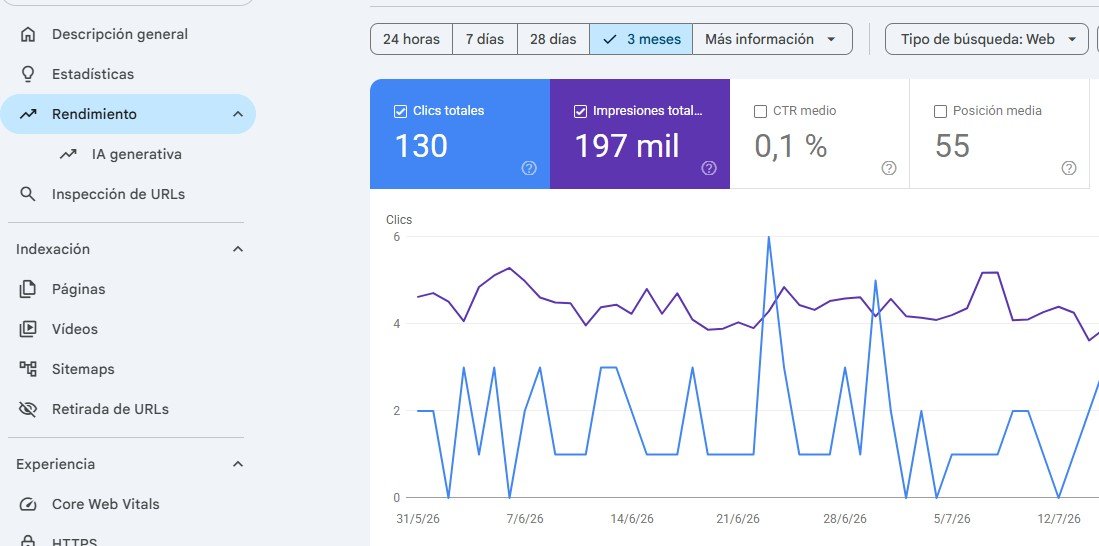The image size is (1099, 546).
Task: Select the 3 meses date range
Action: pos(641,39)
